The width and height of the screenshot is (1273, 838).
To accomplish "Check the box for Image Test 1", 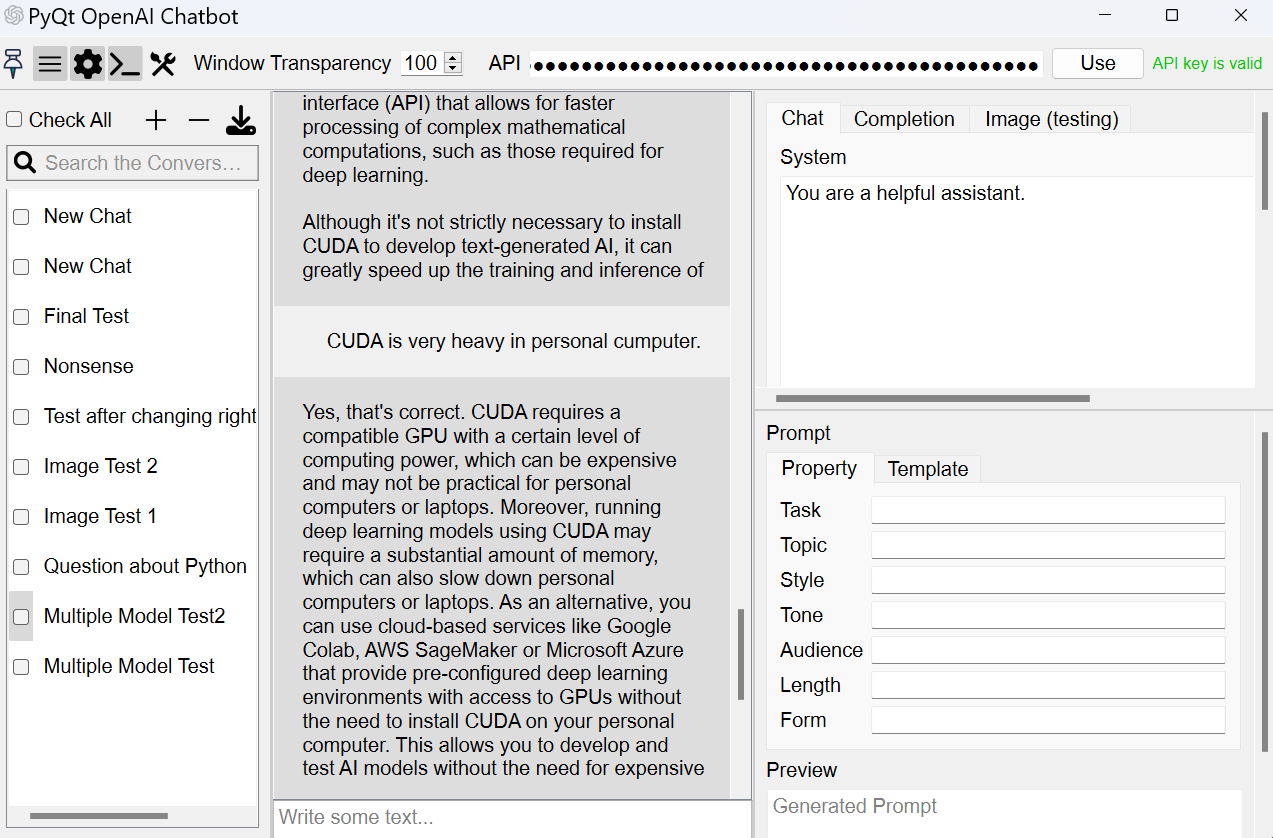I will tap(21, 517).
